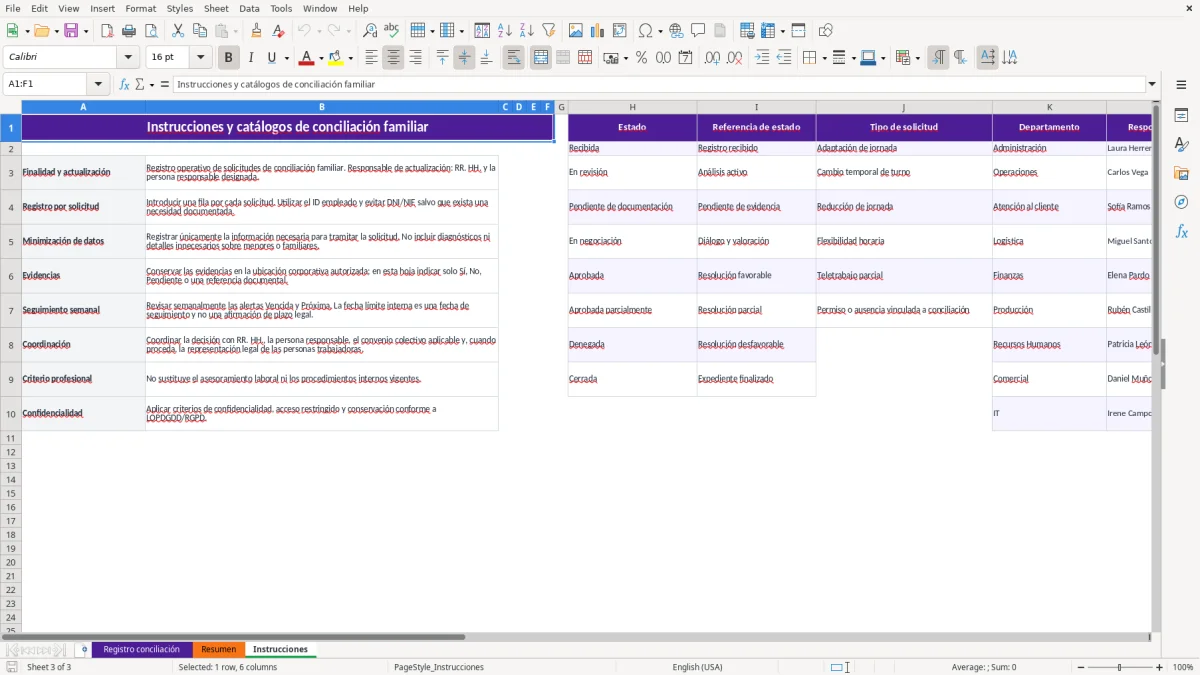The image size is (1200, 675).
Task: Insert a special character (Omega icon)
Action: coord(645,31)
